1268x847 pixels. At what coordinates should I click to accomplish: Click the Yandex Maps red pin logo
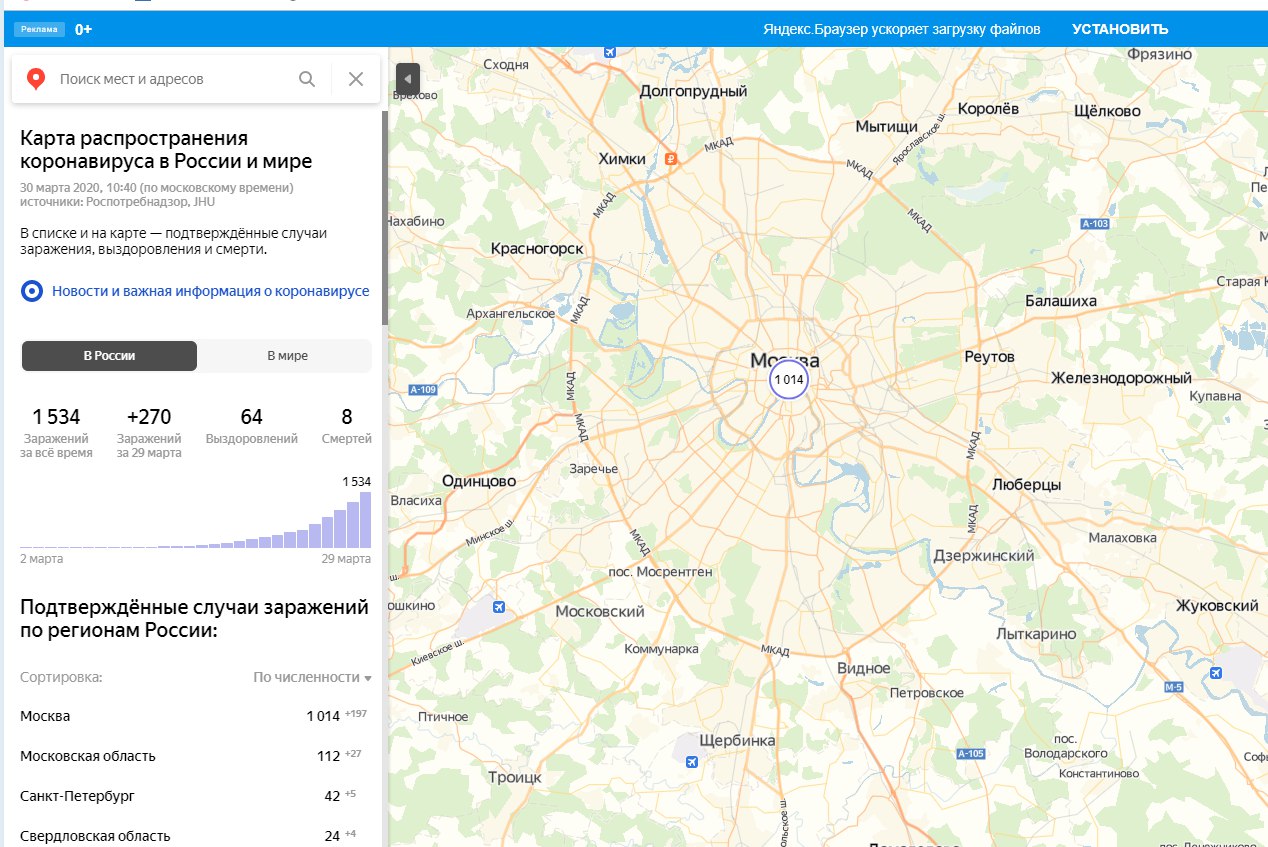(36, 79)
